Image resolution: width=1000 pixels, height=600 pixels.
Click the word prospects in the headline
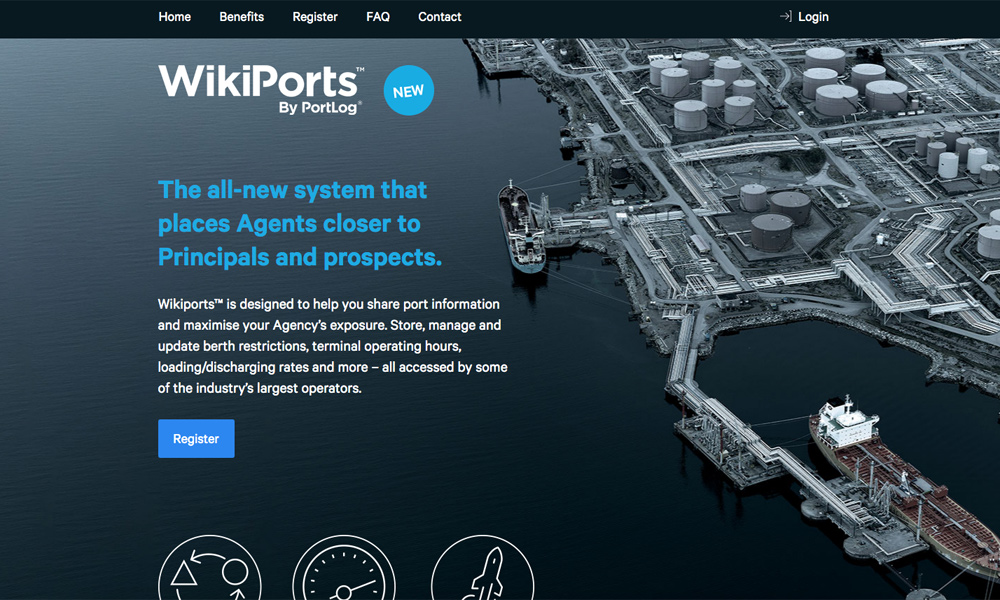pyautogui.click(x=382, y=258)
